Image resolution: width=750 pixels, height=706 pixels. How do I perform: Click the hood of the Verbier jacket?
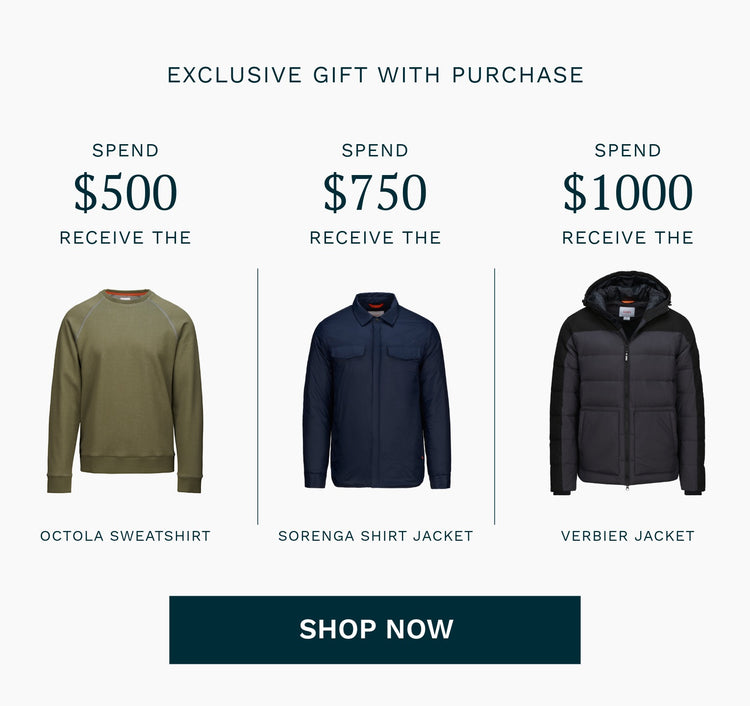tap(627, 289)
